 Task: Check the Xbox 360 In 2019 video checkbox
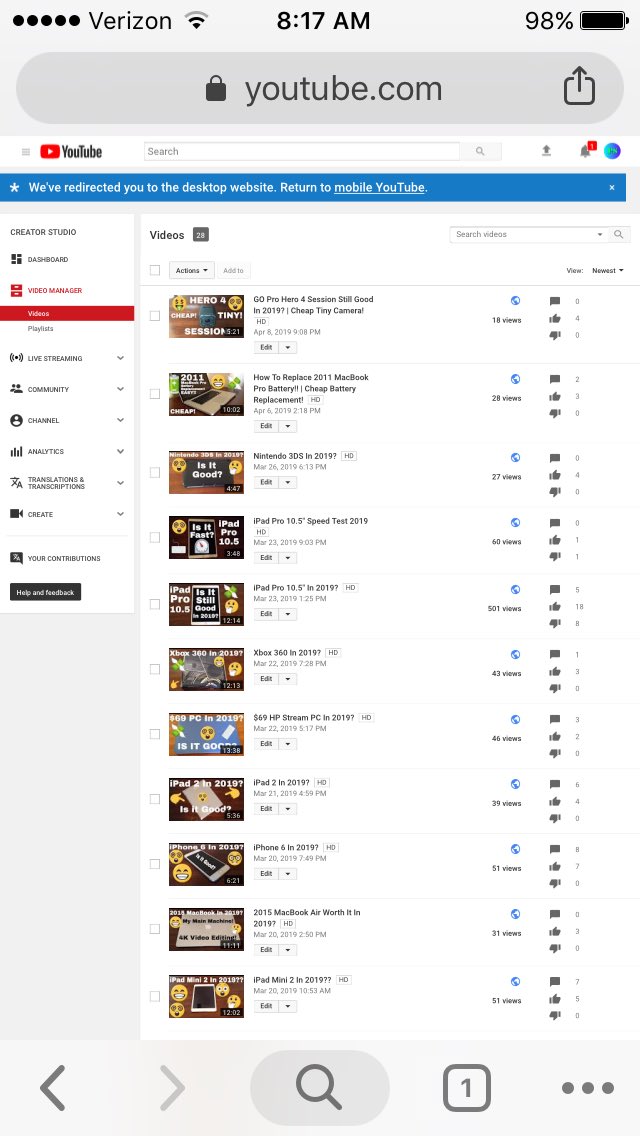click(154, 669)
